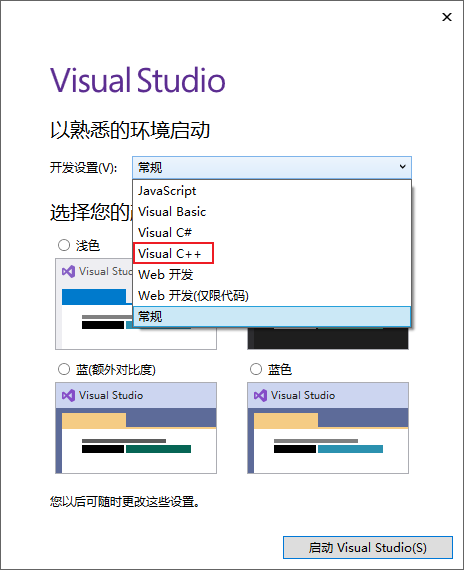Click the 开发设置(V) label
The height and width of the screenshot is (570, 464).
tap(83, 168)
